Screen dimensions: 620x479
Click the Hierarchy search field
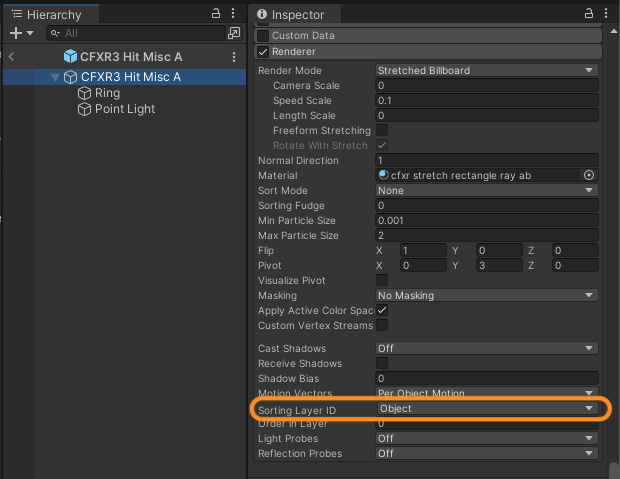point(136,33)
